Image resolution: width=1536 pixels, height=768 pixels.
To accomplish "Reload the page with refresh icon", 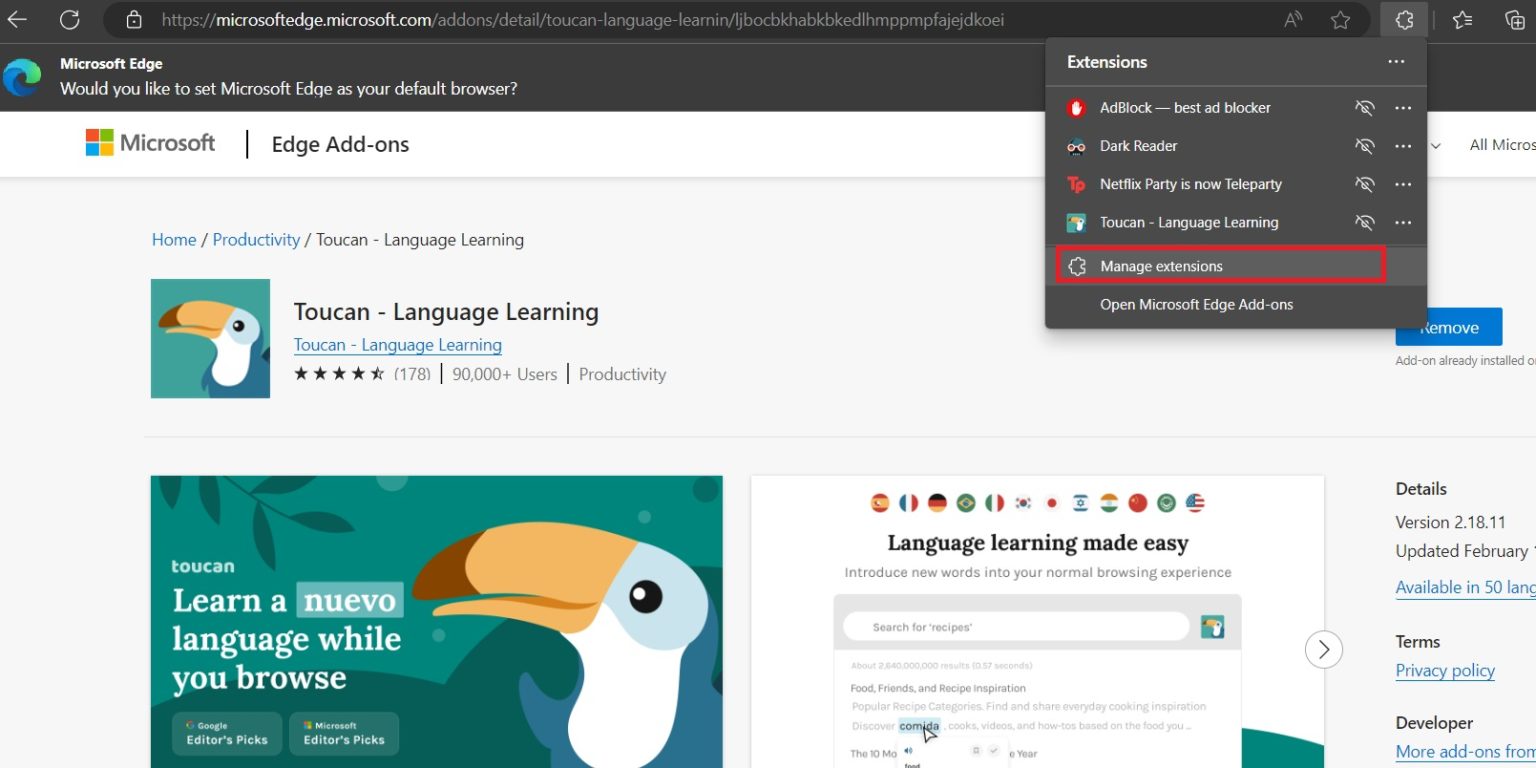I will [69, 20].
